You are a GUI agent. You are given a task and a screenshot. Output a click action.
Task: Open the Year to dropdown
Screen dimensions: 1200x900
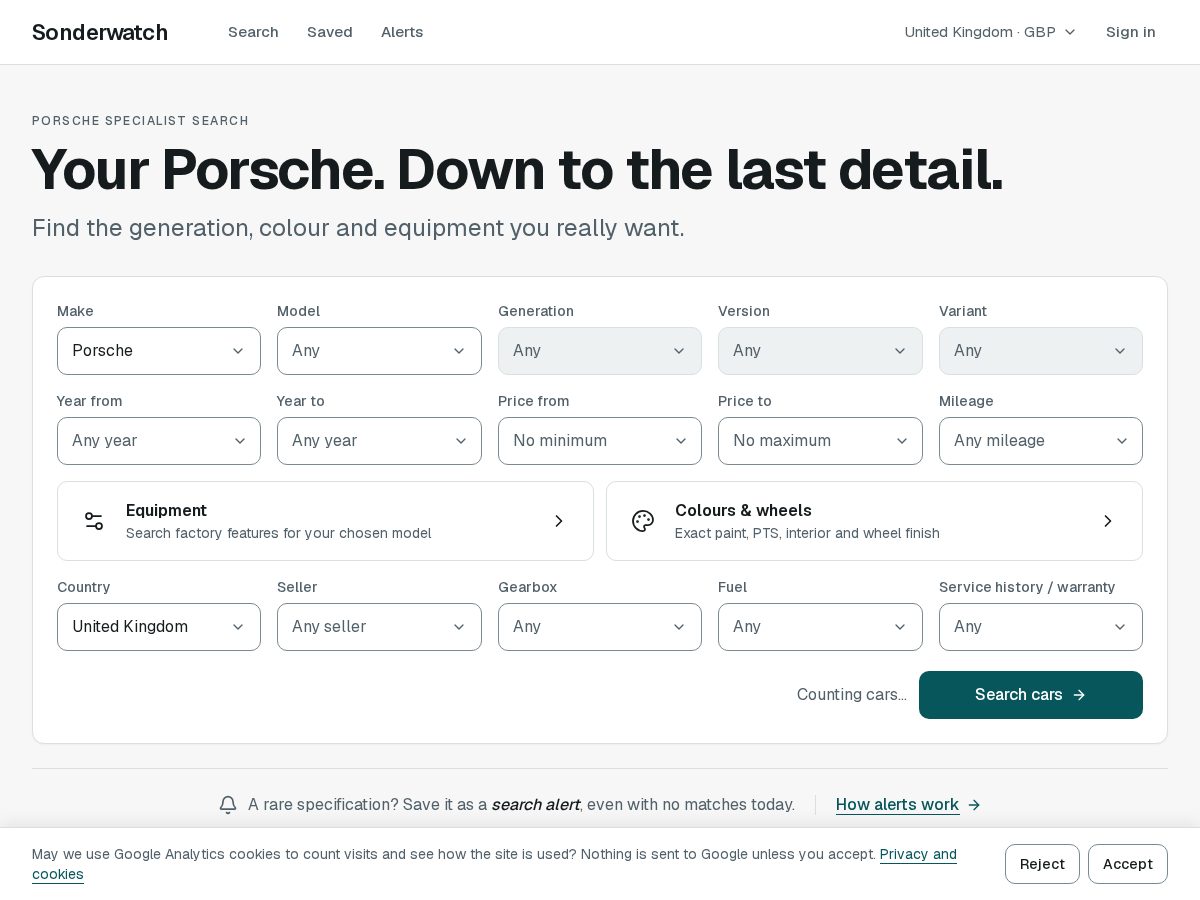coord(379,441)
